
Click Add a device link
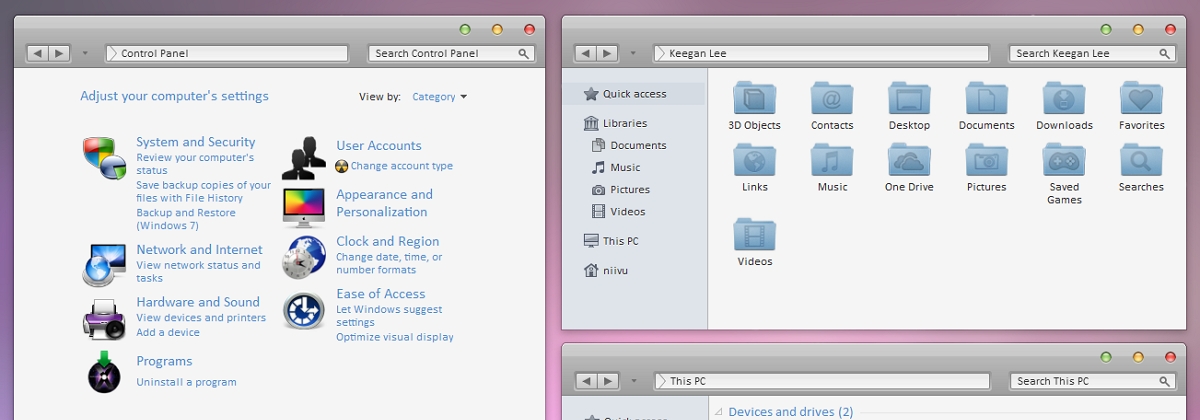pos(168,332)
